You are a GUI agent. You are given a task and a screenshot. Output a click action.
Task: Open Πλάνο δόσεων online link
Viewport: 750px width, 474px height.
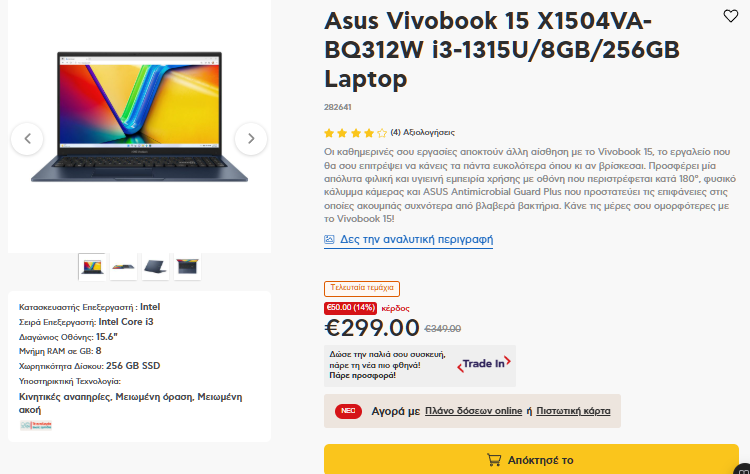point(474,411)
